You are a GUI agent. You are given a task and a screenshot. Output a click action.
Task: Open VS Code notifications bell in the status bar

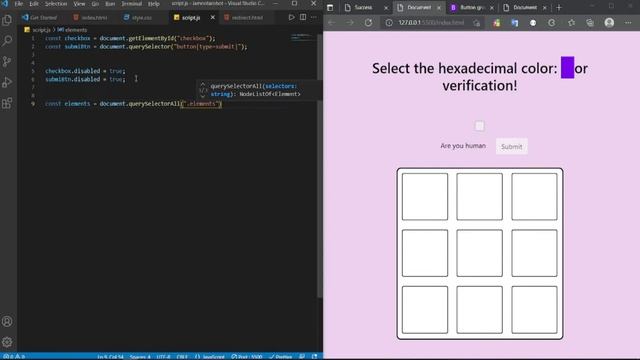315,356
